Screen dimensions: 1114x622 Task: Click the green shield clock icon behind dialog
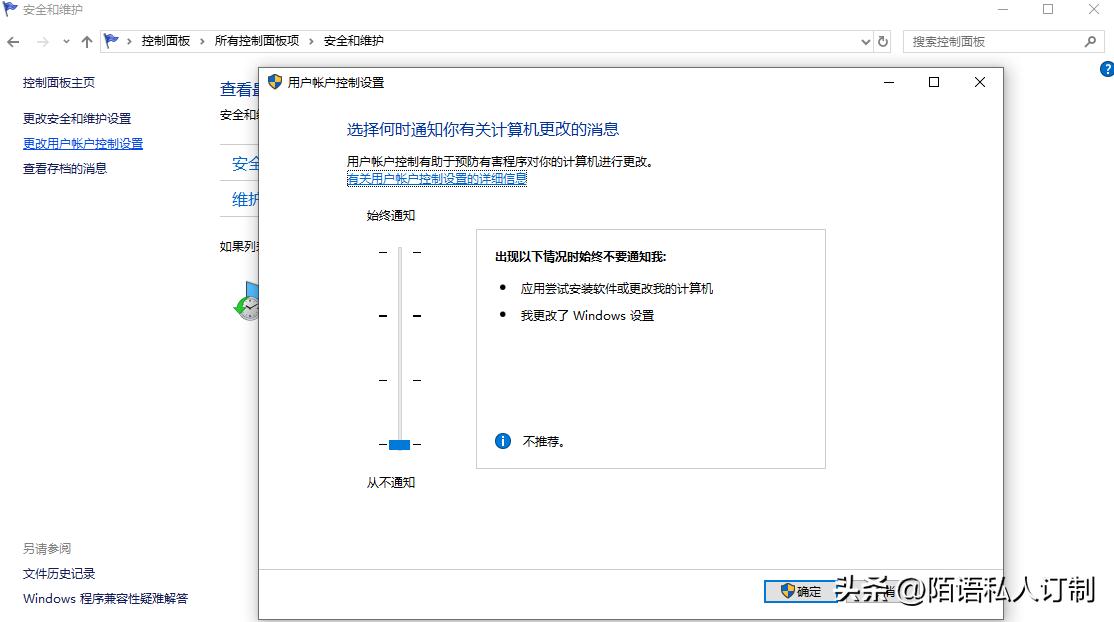[x=247, y=308]
